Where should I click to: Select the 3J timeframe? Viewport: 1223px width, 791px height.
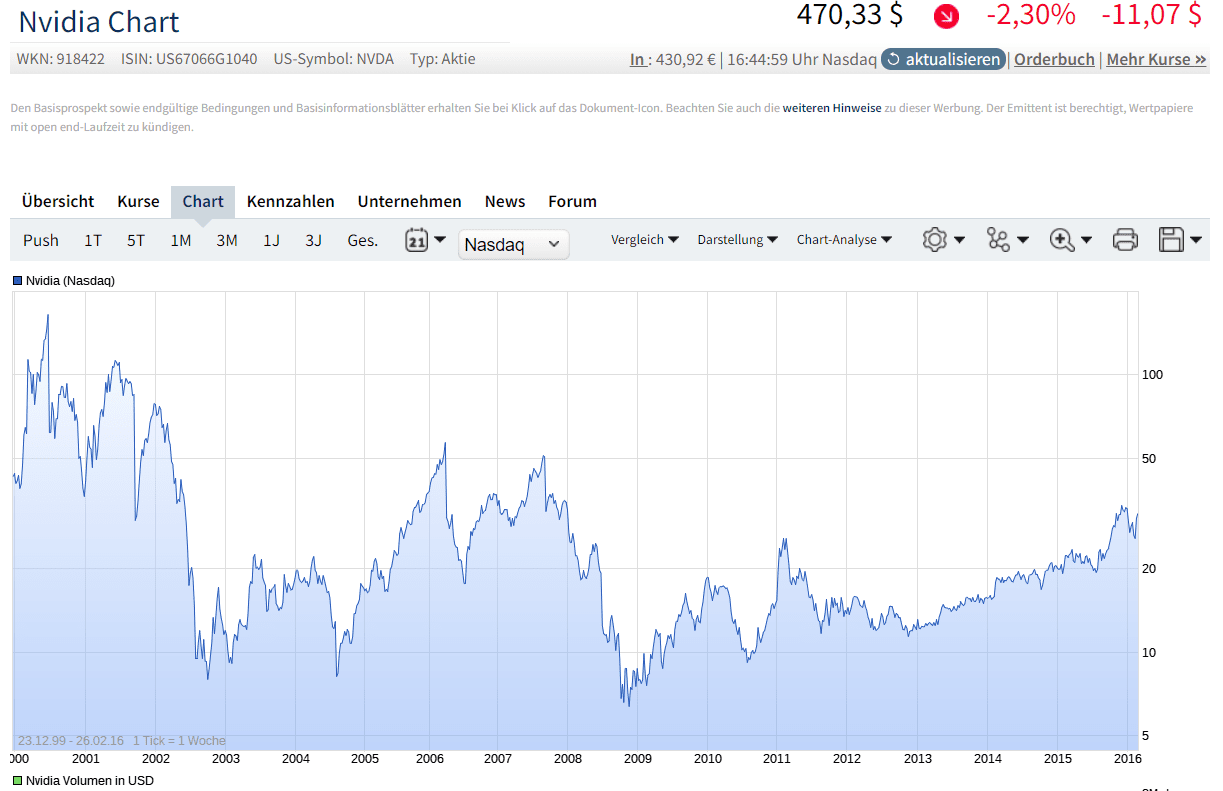coord(314,240)
